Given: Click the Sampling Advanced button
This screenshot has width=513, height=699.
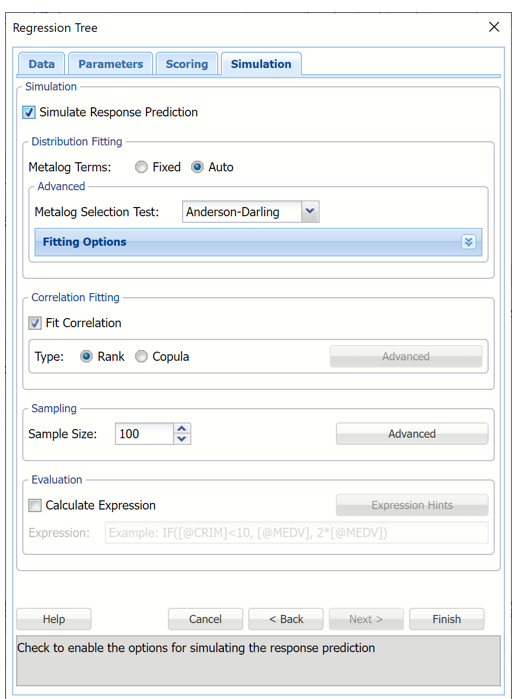Looking at the screenshot, I should click(x=412, y=434).
